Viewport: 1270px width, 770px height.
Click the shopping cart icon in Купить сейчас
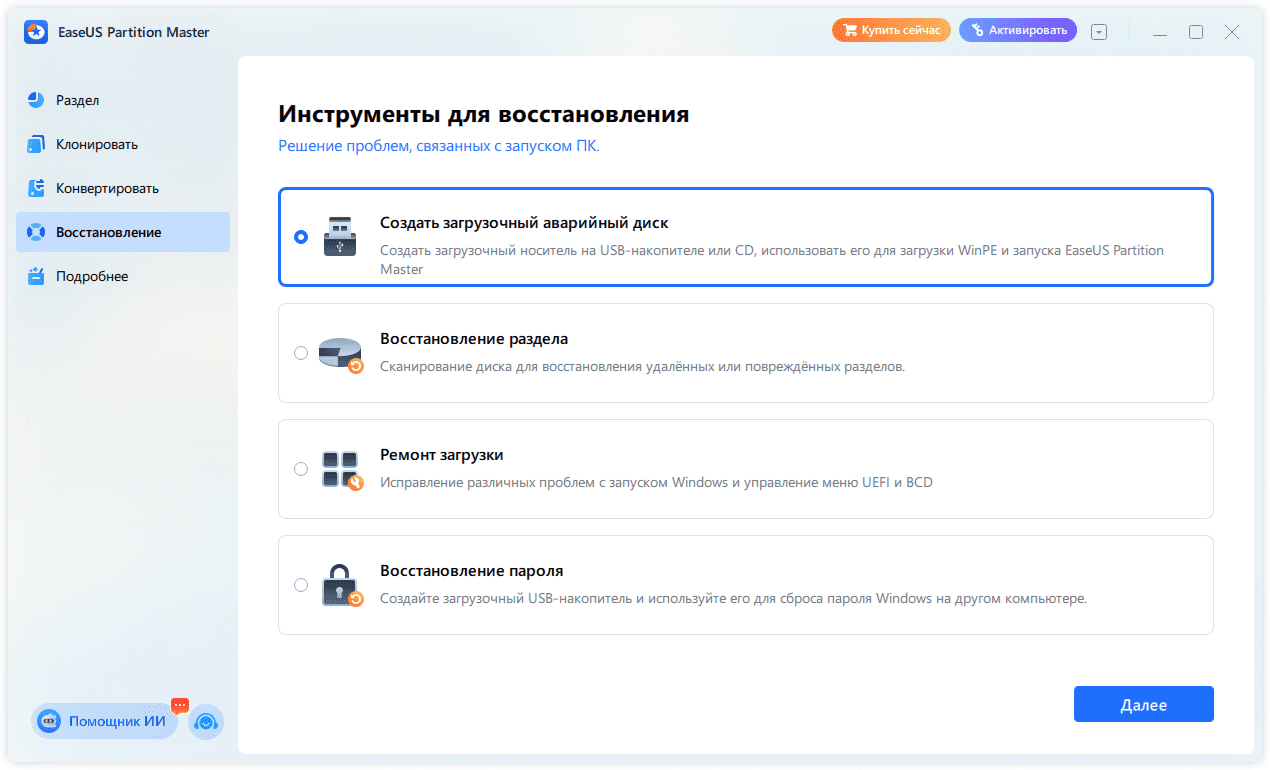click(x=851, y=31)
